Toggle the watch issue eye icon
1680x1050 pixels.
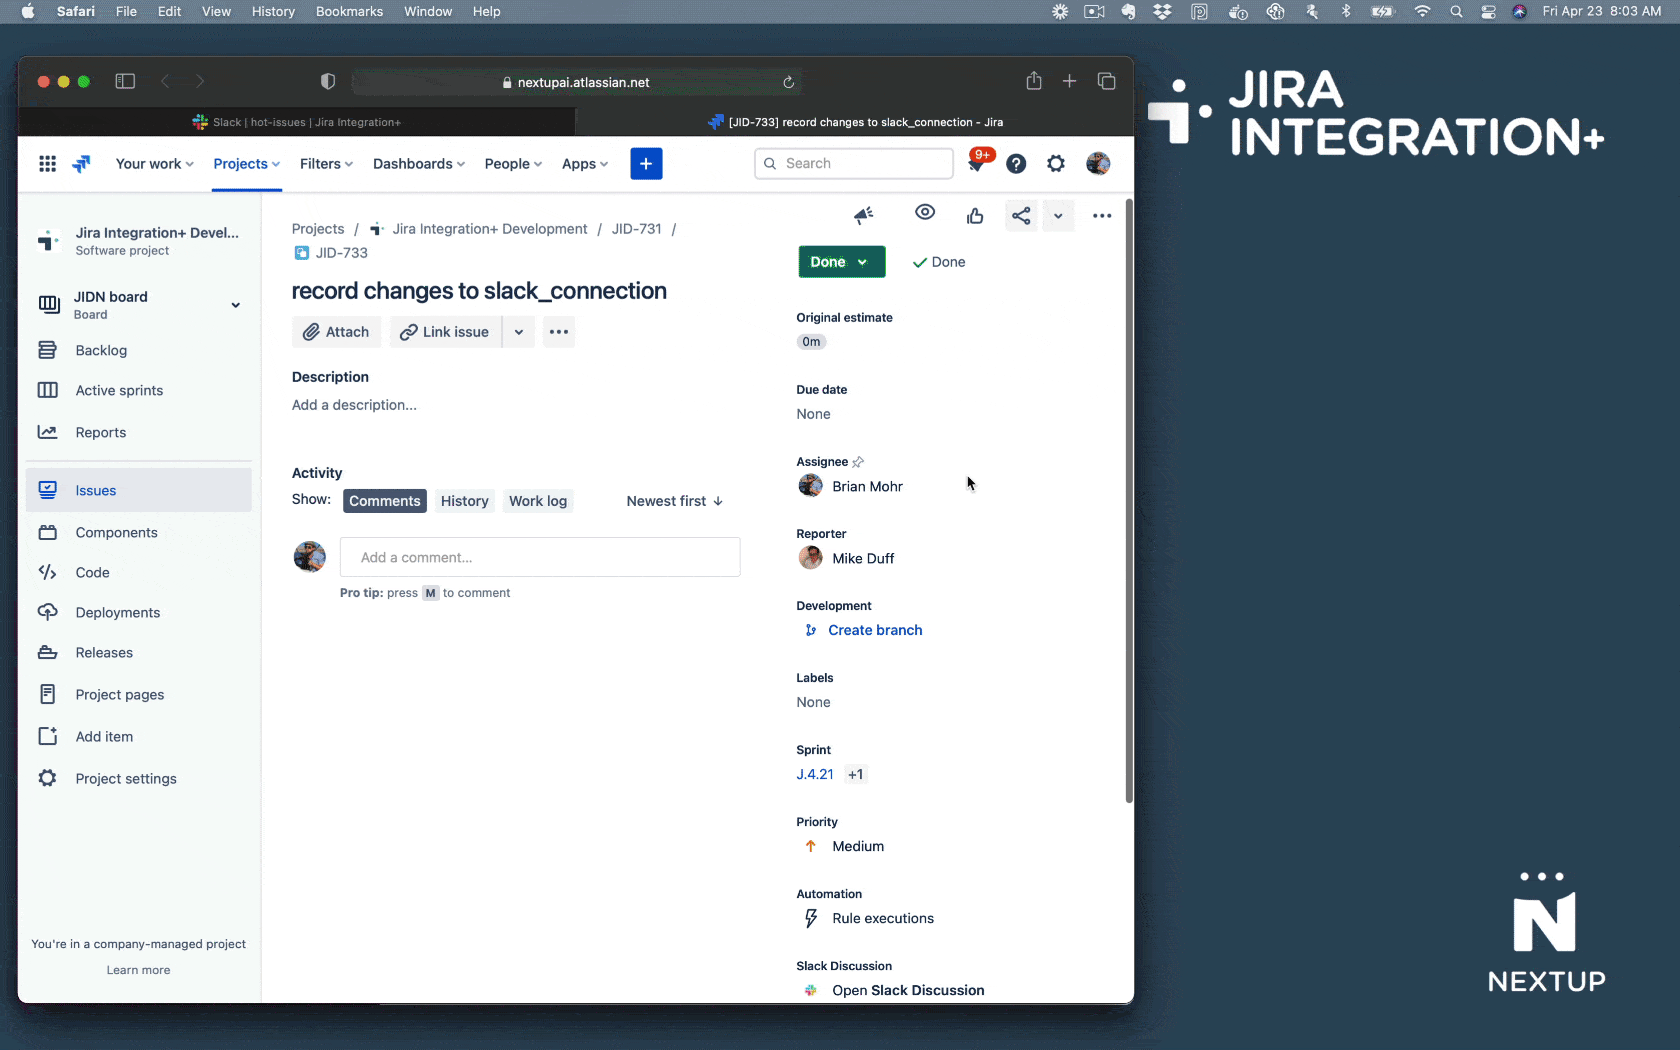click(925, 212)
